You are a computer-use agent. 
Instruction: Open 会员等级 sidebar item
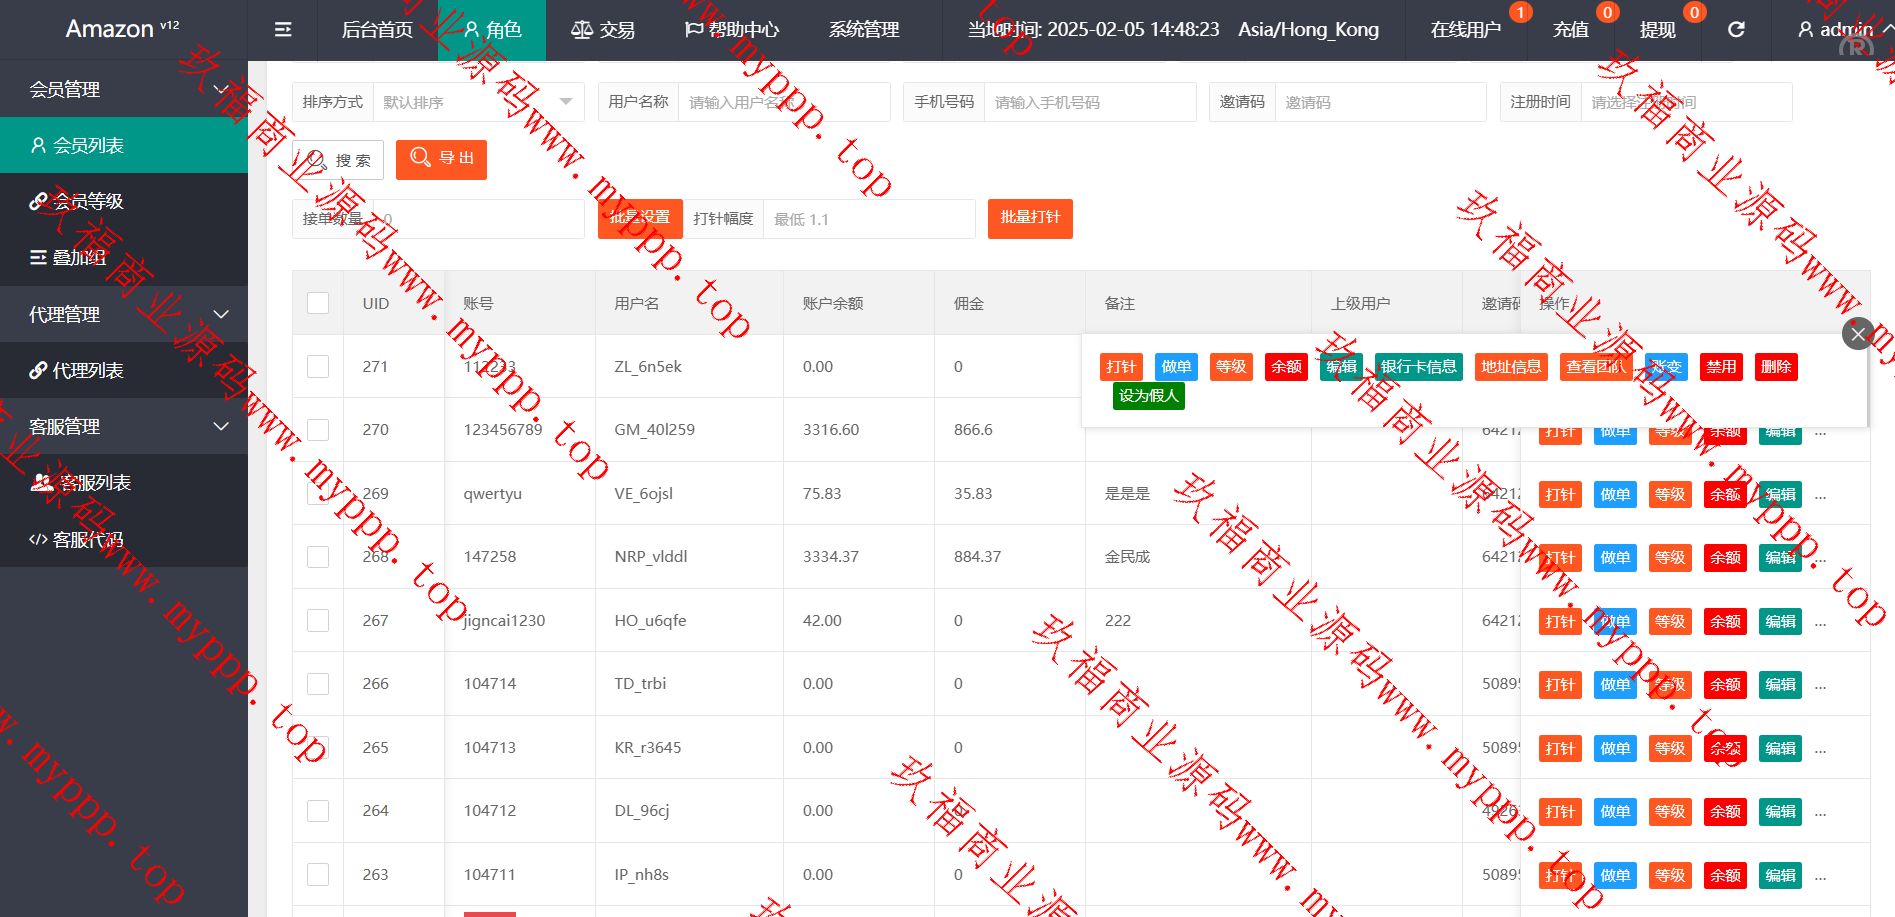pyautogui.click(x=123, y=202)
